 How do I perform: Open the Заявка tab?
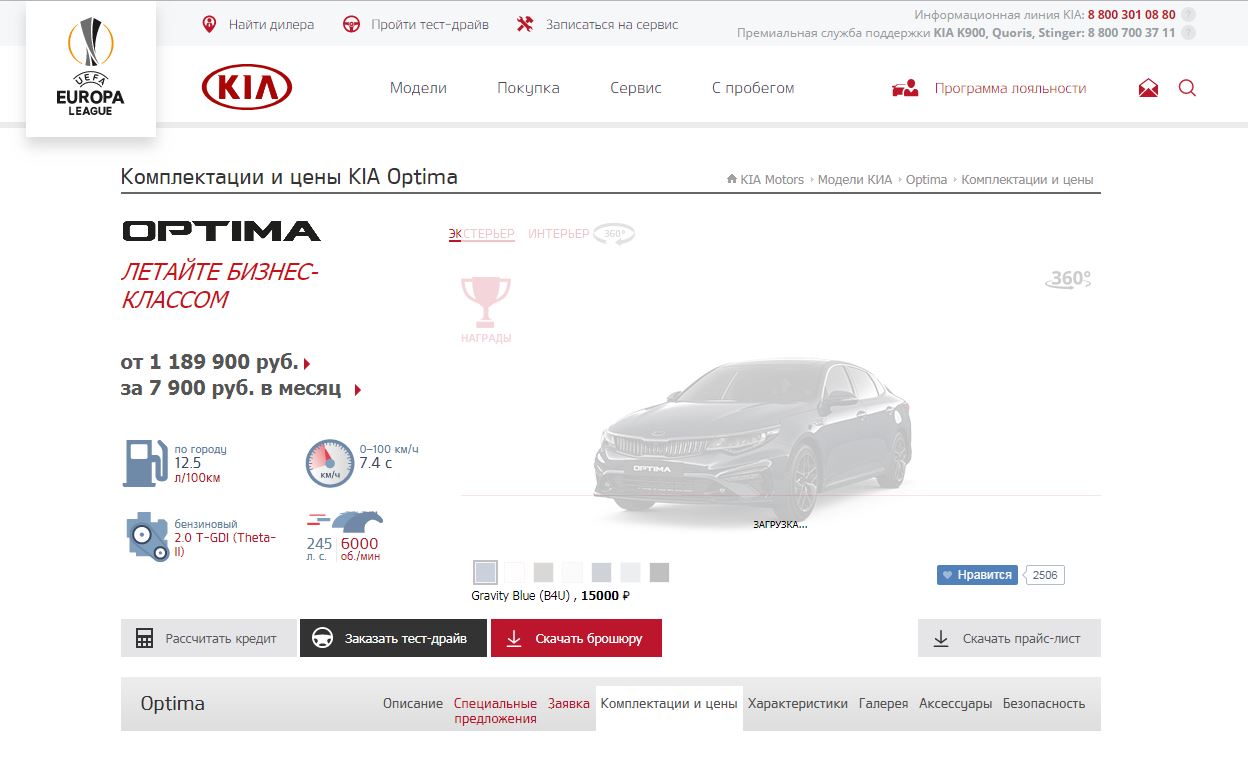pyautogui.click(x=569, y=704)
